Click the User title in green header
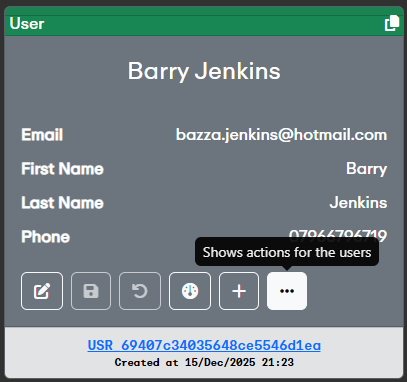The image size is (407, 382). 27,24
